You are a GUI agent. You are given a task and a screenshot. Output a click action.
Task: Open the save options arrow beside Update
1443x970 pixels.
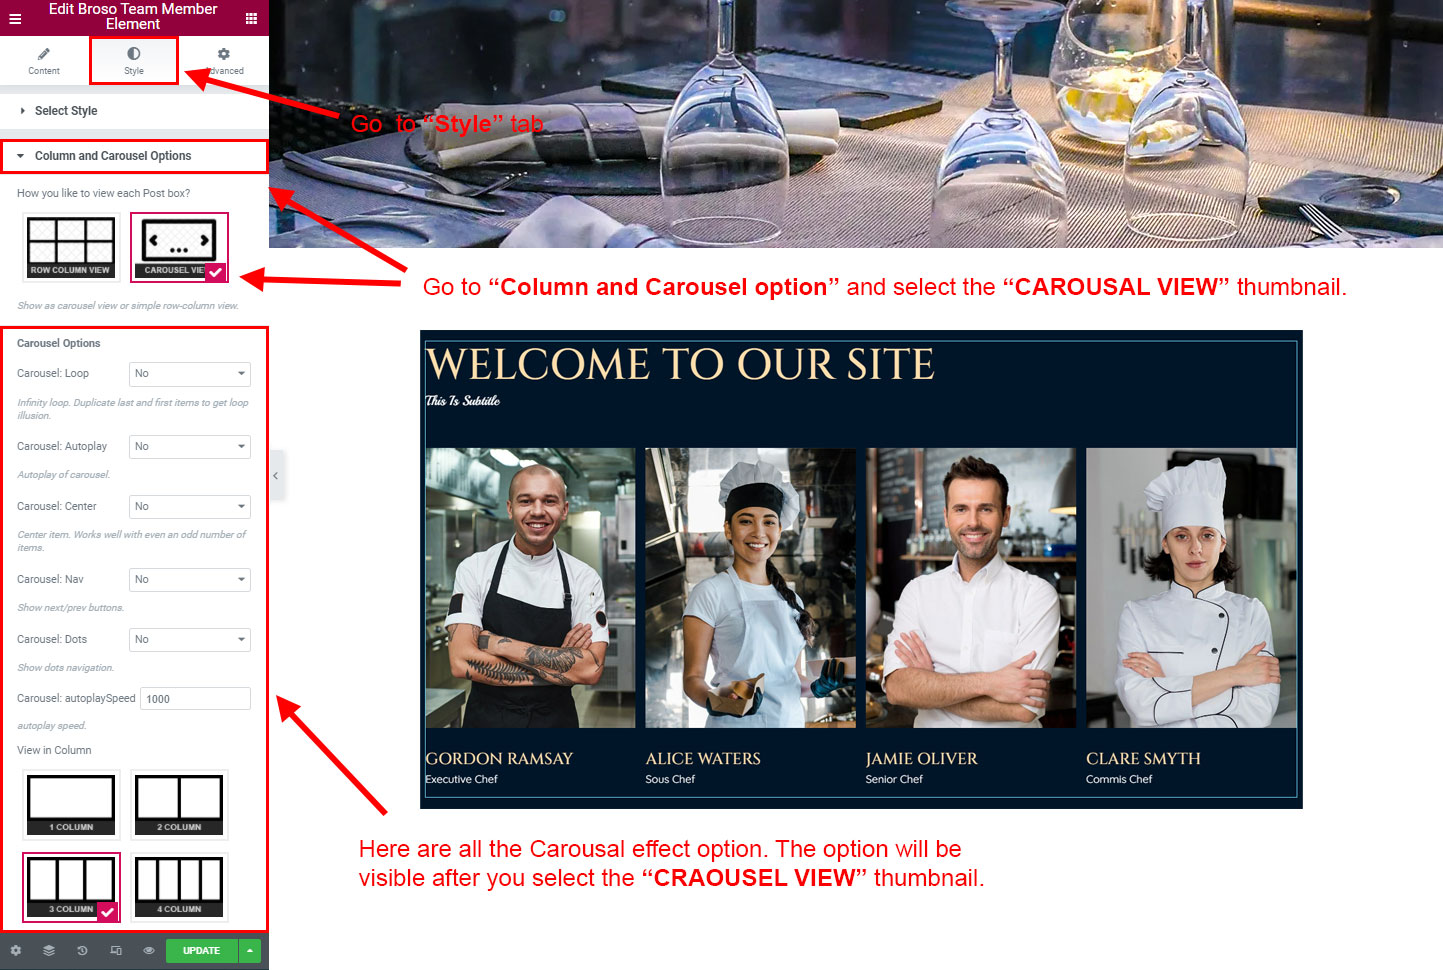coord(250,951)
